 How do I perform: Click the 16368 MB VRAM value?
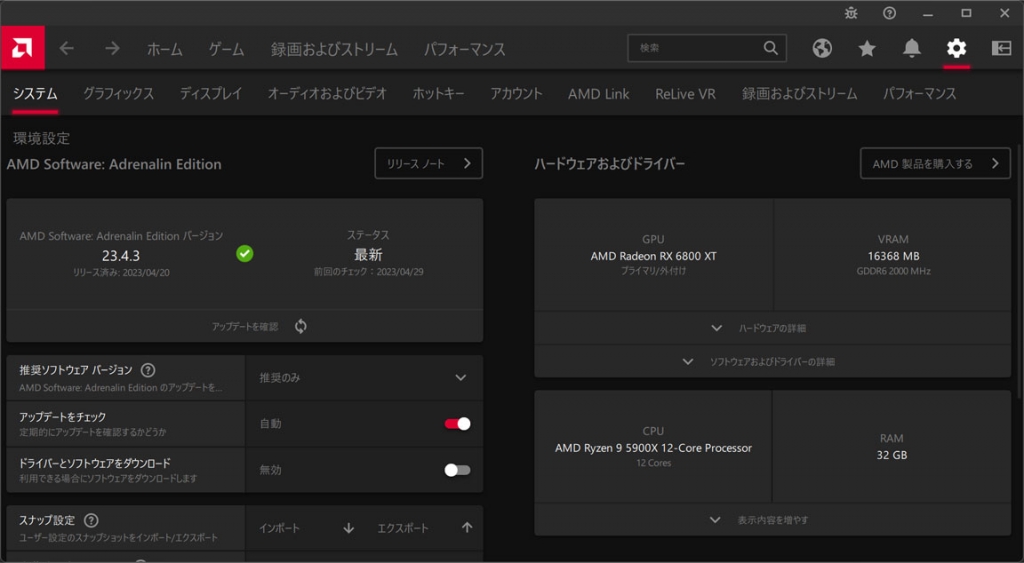pos(893,256)
